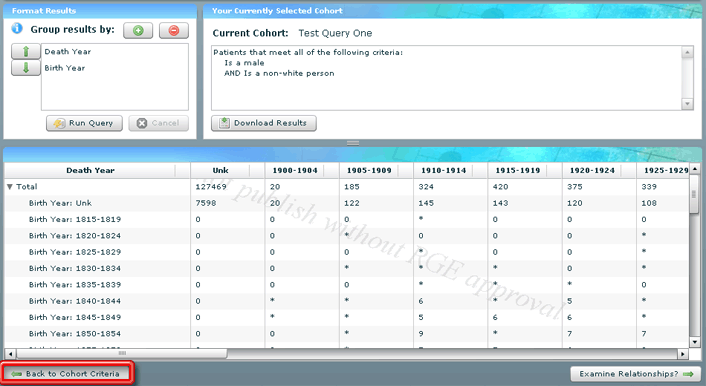The width and height of the screenshot is (706, 386).
Task: Remove grouping with the red minus button
Action: click(x=173, y=31)
